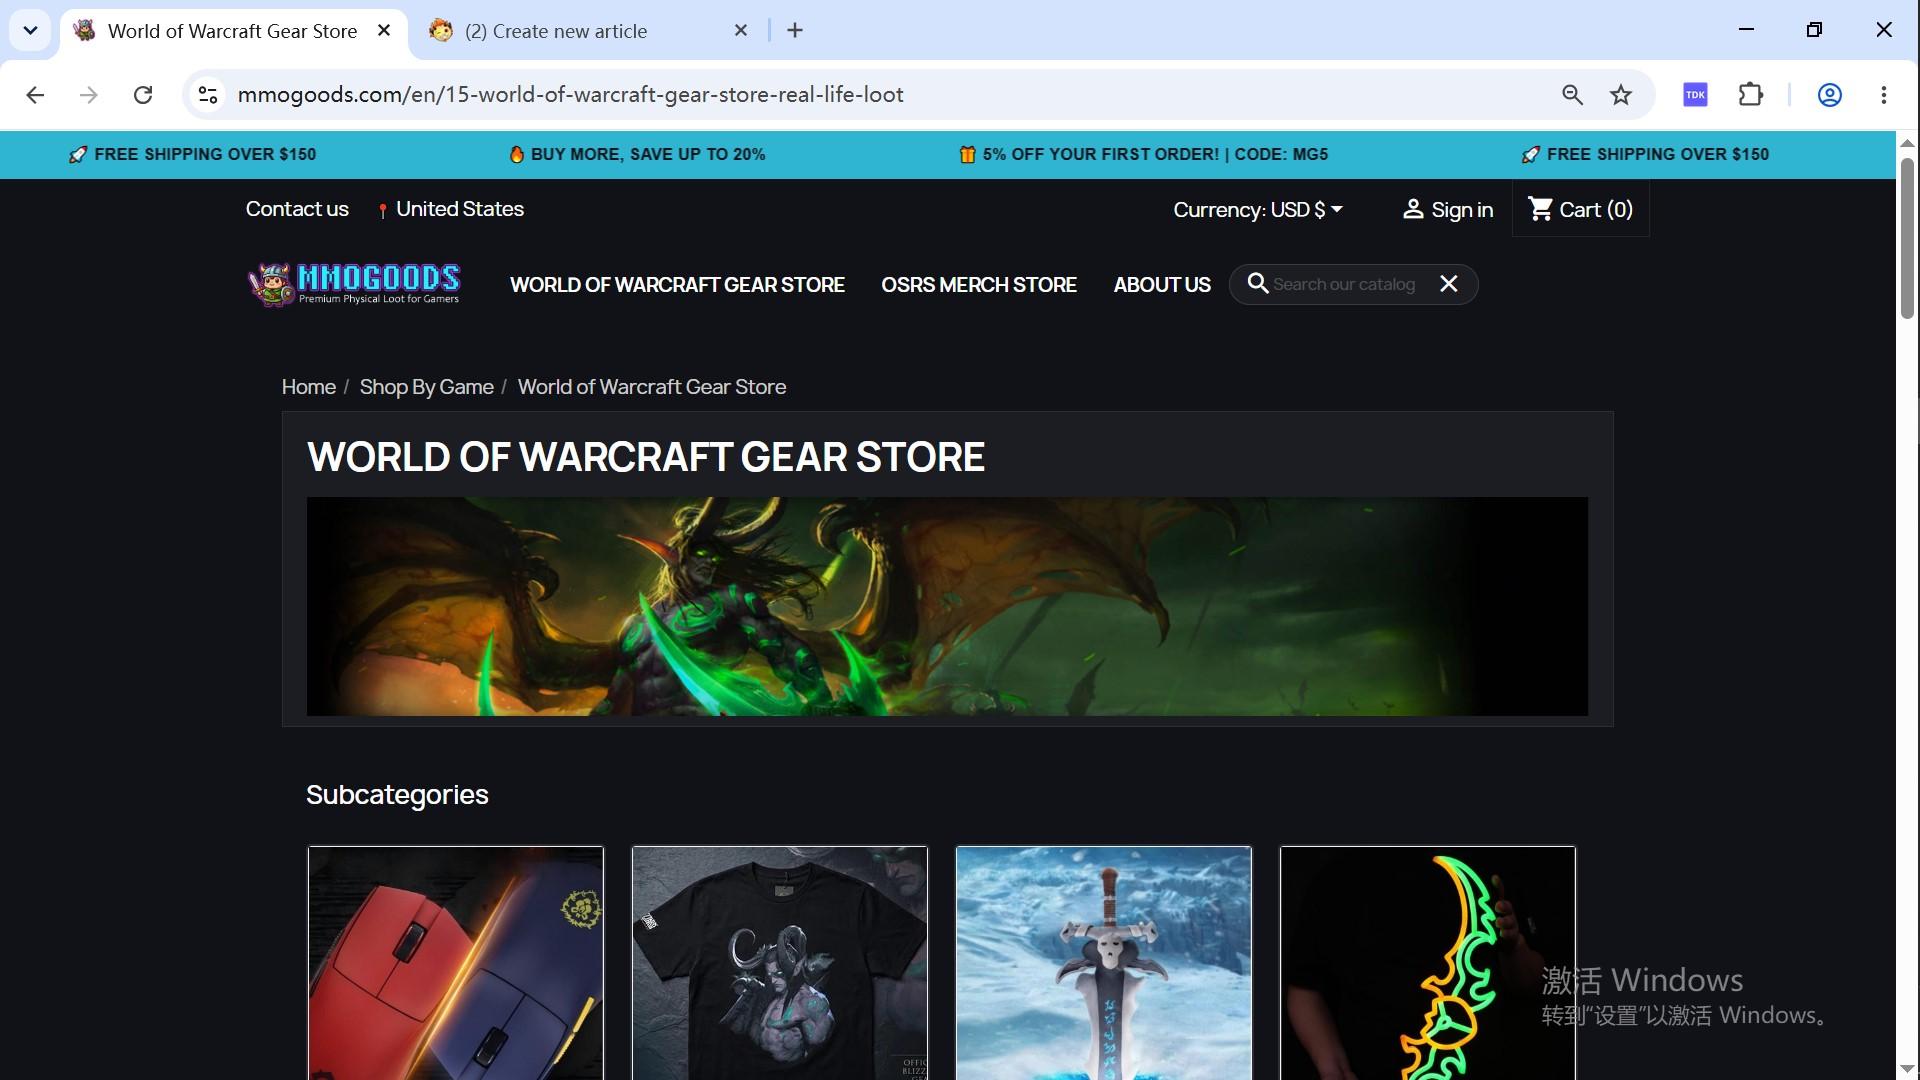
Task: Open site information icon in address bar
Action: 208,95
